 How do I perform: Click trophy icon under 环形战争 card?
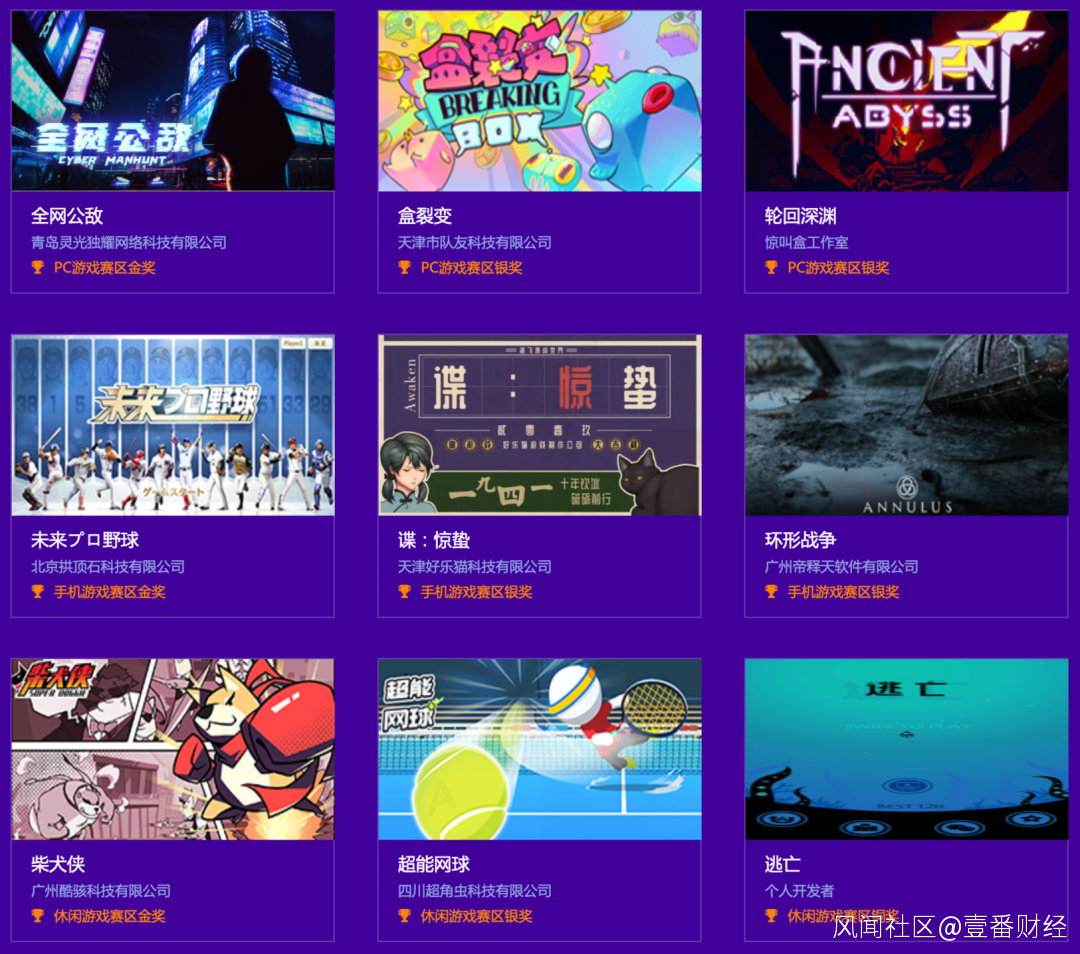tap(771, 592)
